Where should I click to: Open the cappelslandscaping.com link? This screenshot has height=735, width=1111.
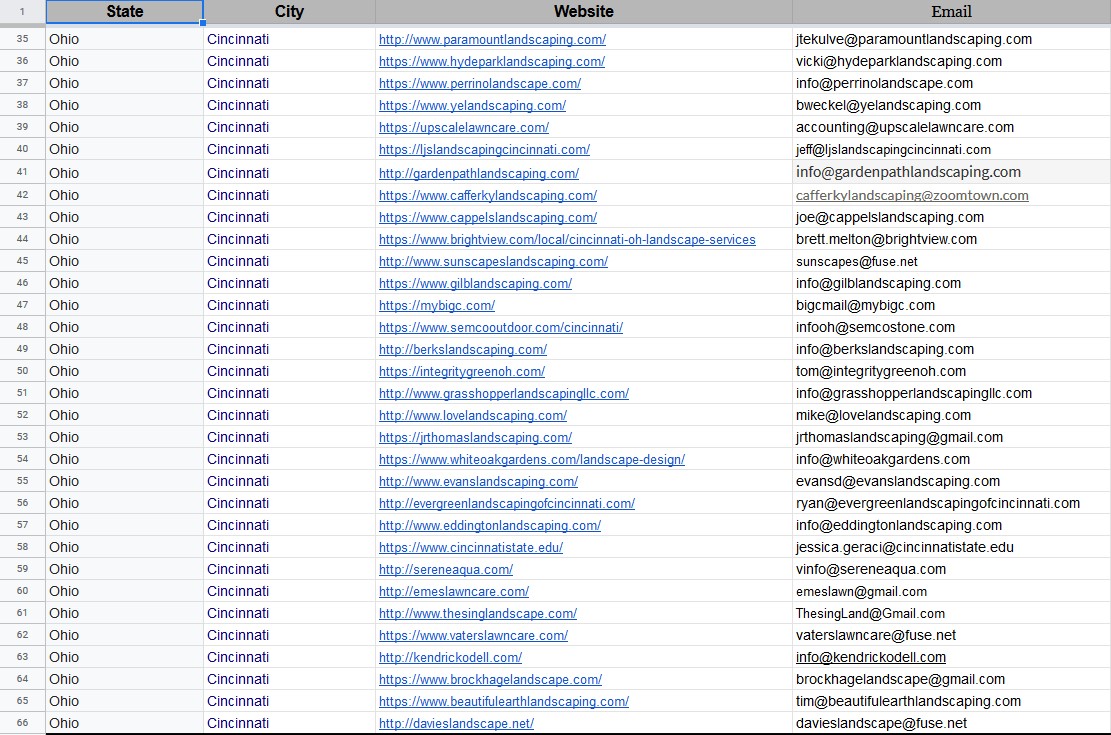pyautogui.click(x=488, y=218)
